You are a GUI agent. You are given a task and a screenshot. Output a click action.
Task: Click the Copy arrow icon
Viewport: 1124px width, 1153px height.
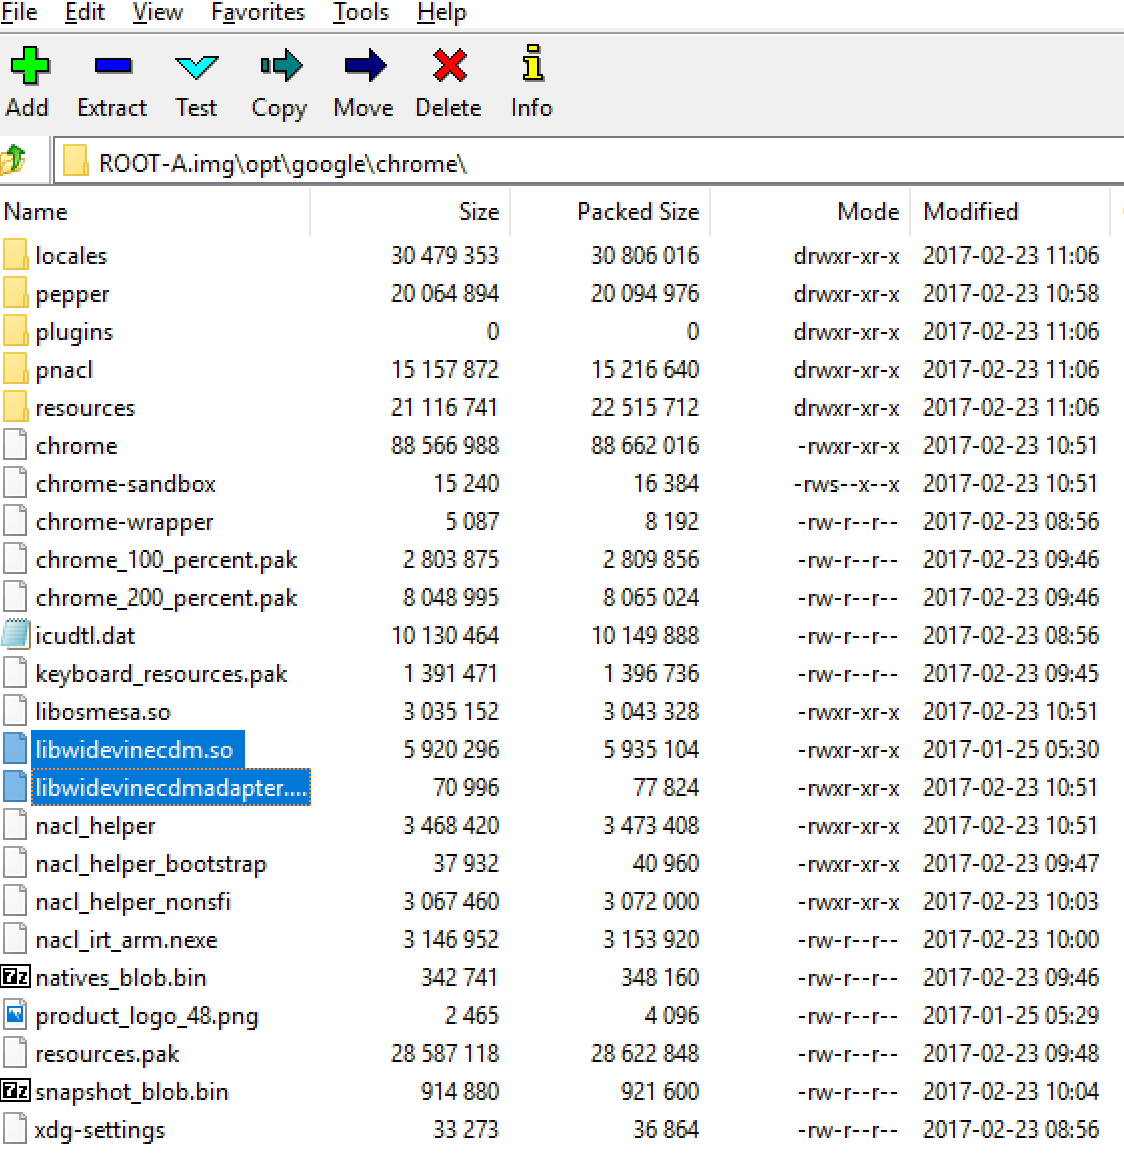[281, 66]
